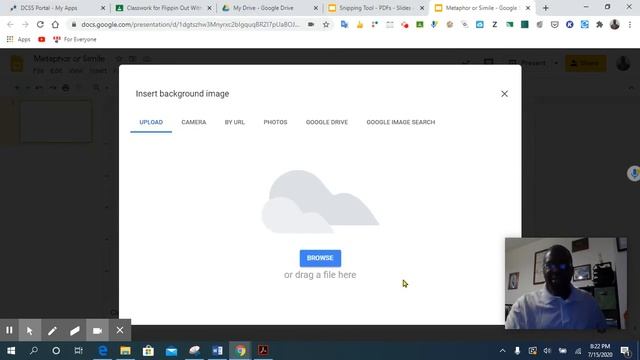Pause the screen recording

pos(9,330)
